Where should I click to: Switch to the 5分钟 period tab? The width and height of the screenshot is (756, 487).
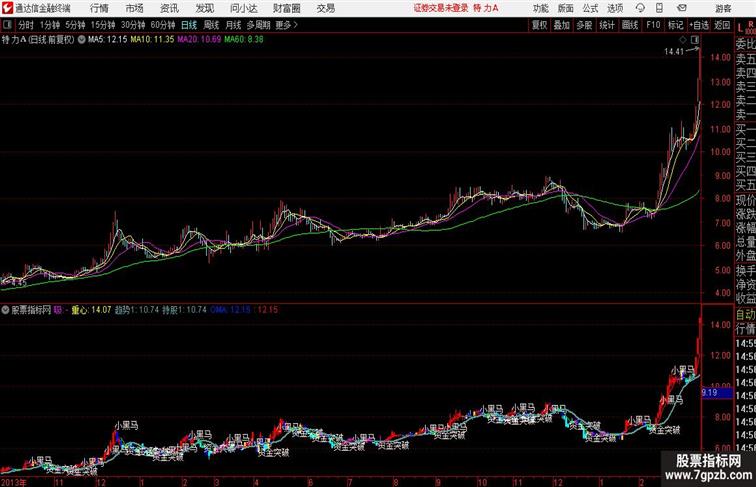75,25
